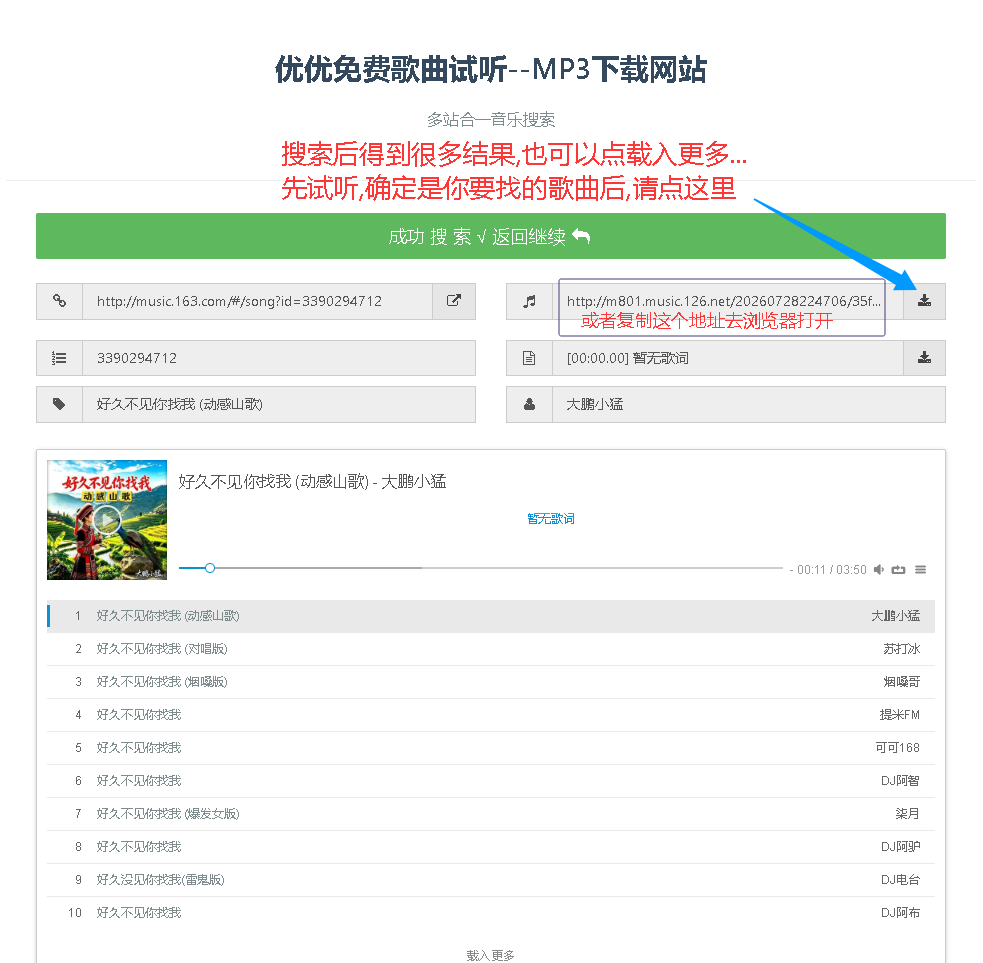Click the player title 好久不见你找我 (动感山歌) - 大鹏小猛
The width and height of the screenshot is (983, 963).
312,482
